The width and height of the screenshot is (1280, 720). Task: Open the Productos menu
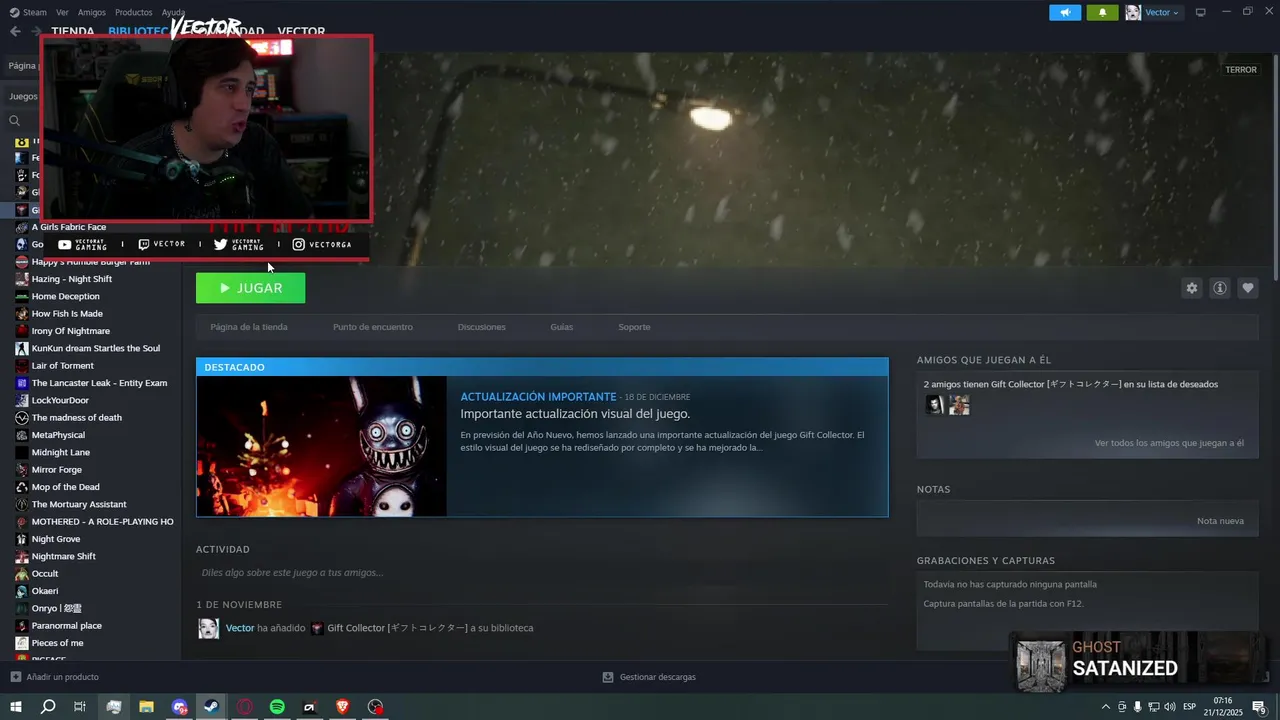point(134,12)
